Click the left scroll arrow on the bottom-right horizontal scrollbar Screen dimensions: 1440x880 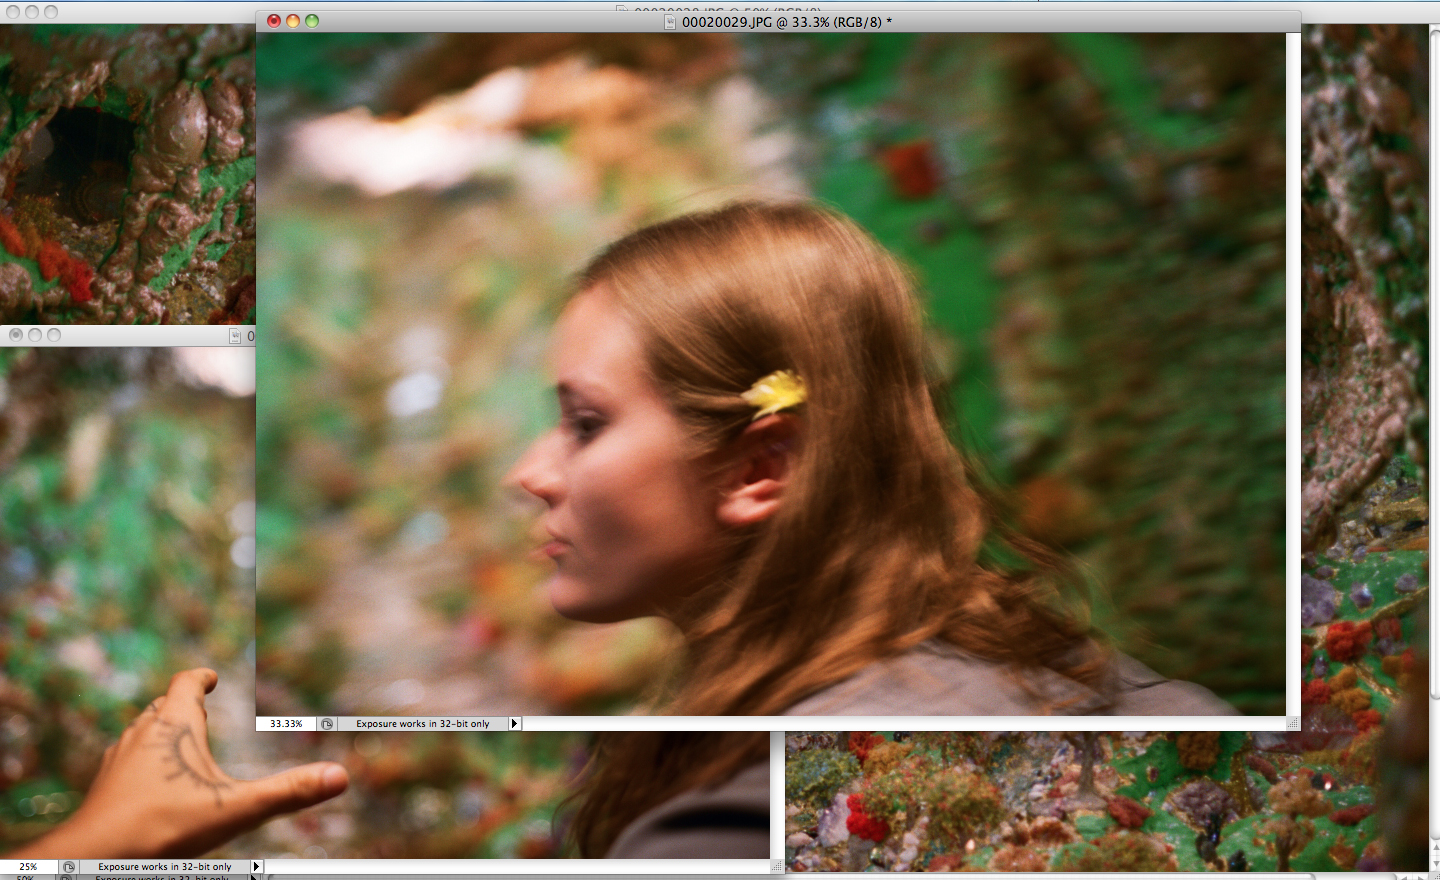click(1404, 877)
